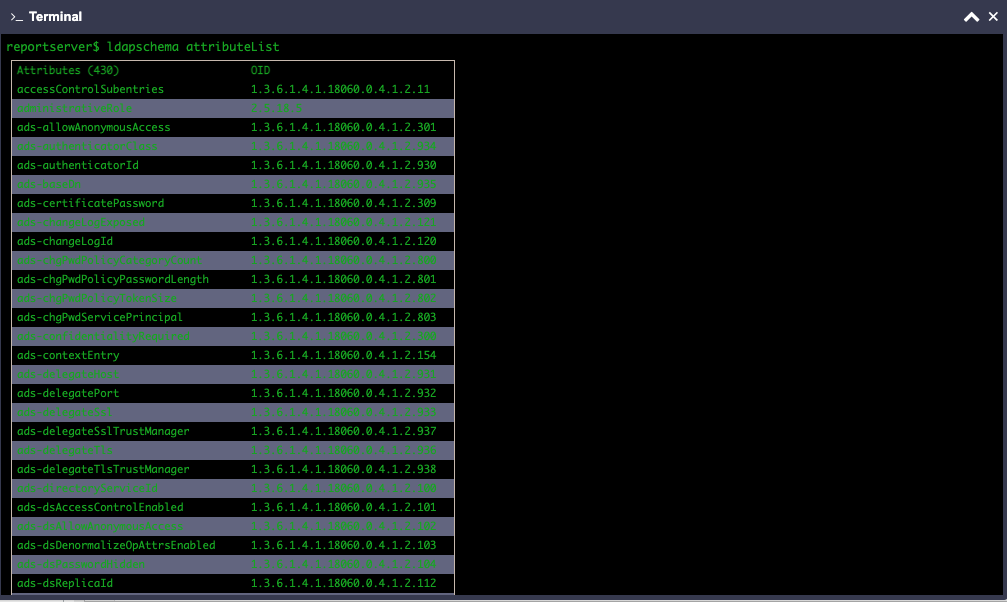Image resolution: width=1007 pixels, height=602 pixels.
Task: Click the 'Terminal' title text
Action: click(x=55, y=17)
